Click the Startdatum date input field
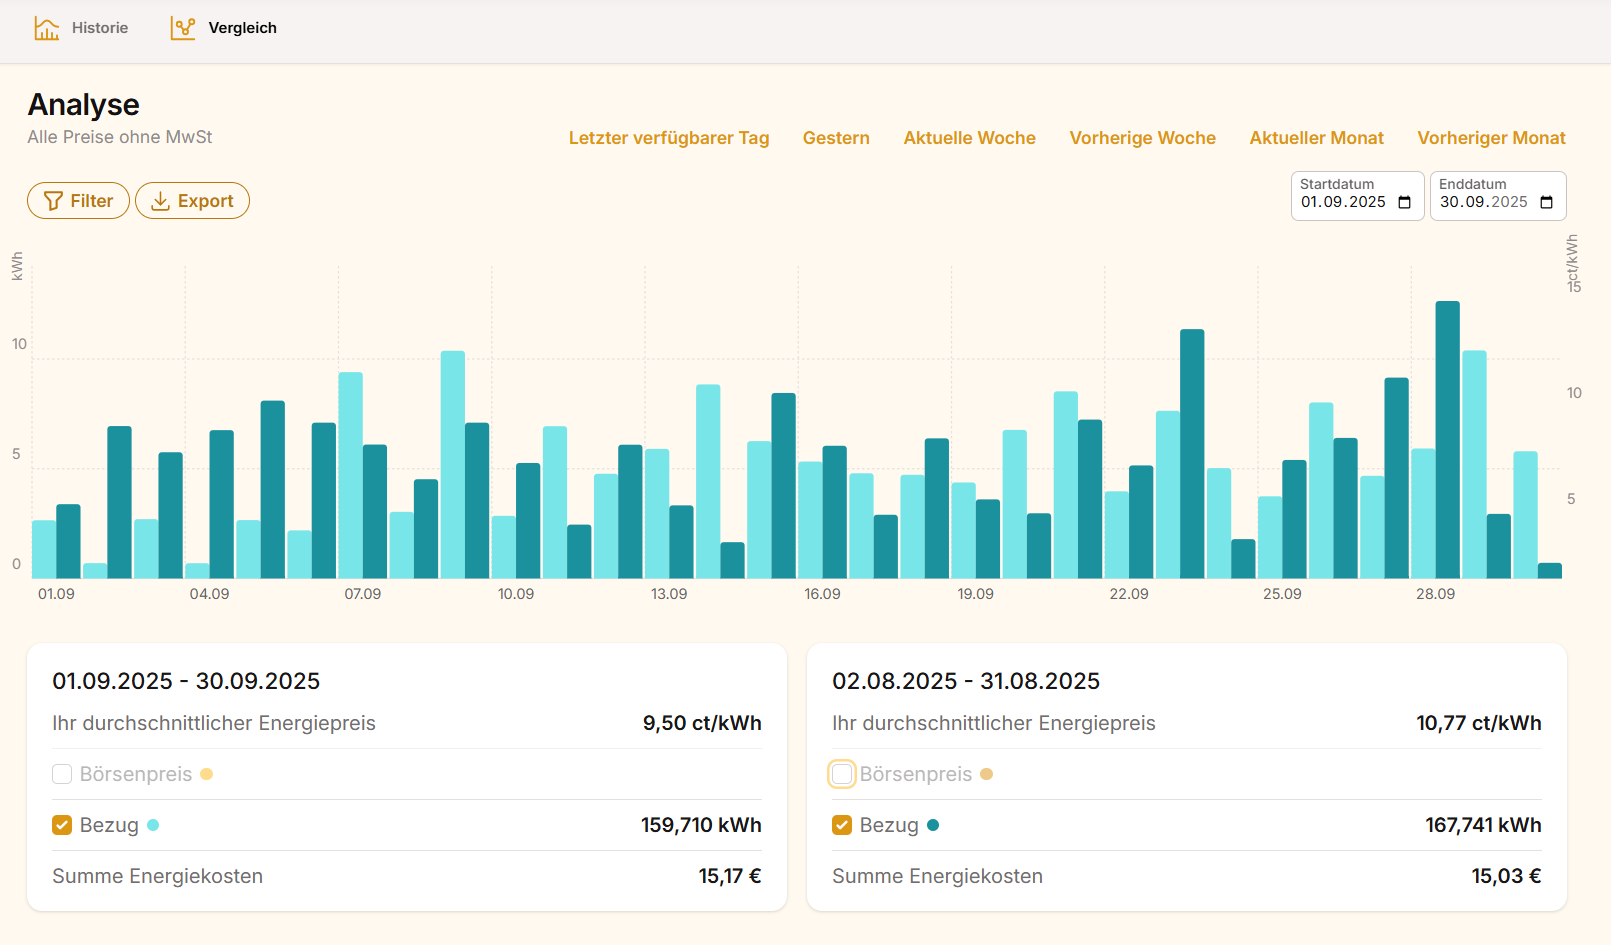 [1343, 202]
